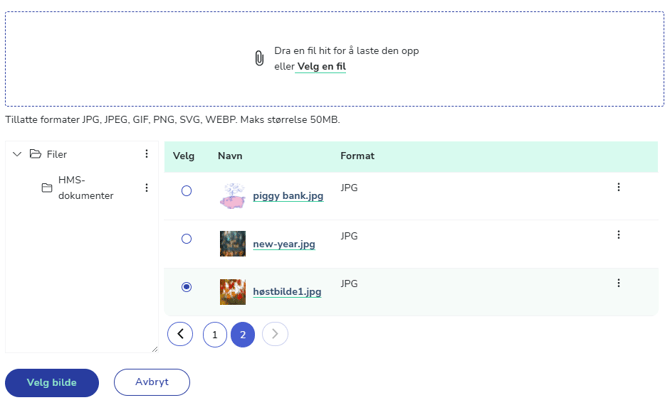The image size is (670, 405).
Task: Select the new-year.jpg radio button
Action: (x=186, y=238)
